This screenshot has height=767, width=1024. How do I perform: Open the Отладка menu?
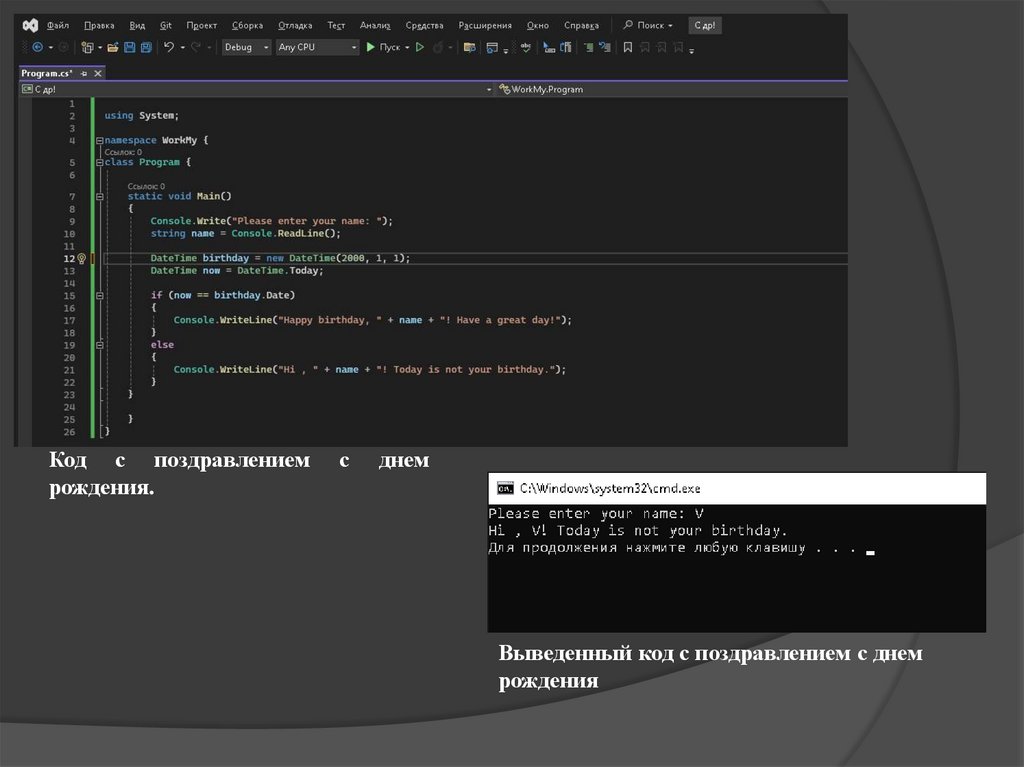click(x=294, y=25)
